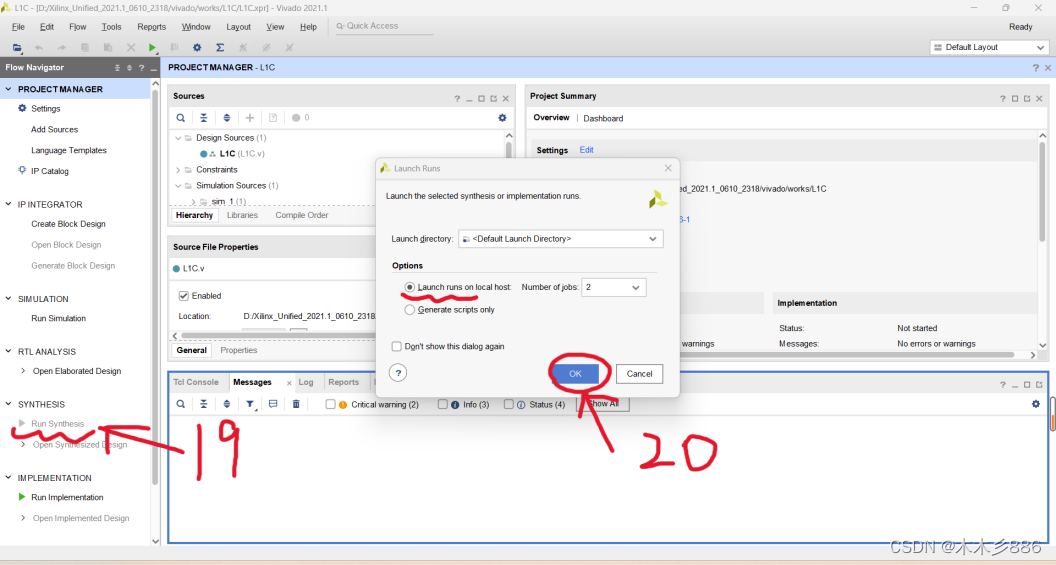Open the Launch directory dropdown
The height and width of the screenshot is (565, 1056).
560,239
